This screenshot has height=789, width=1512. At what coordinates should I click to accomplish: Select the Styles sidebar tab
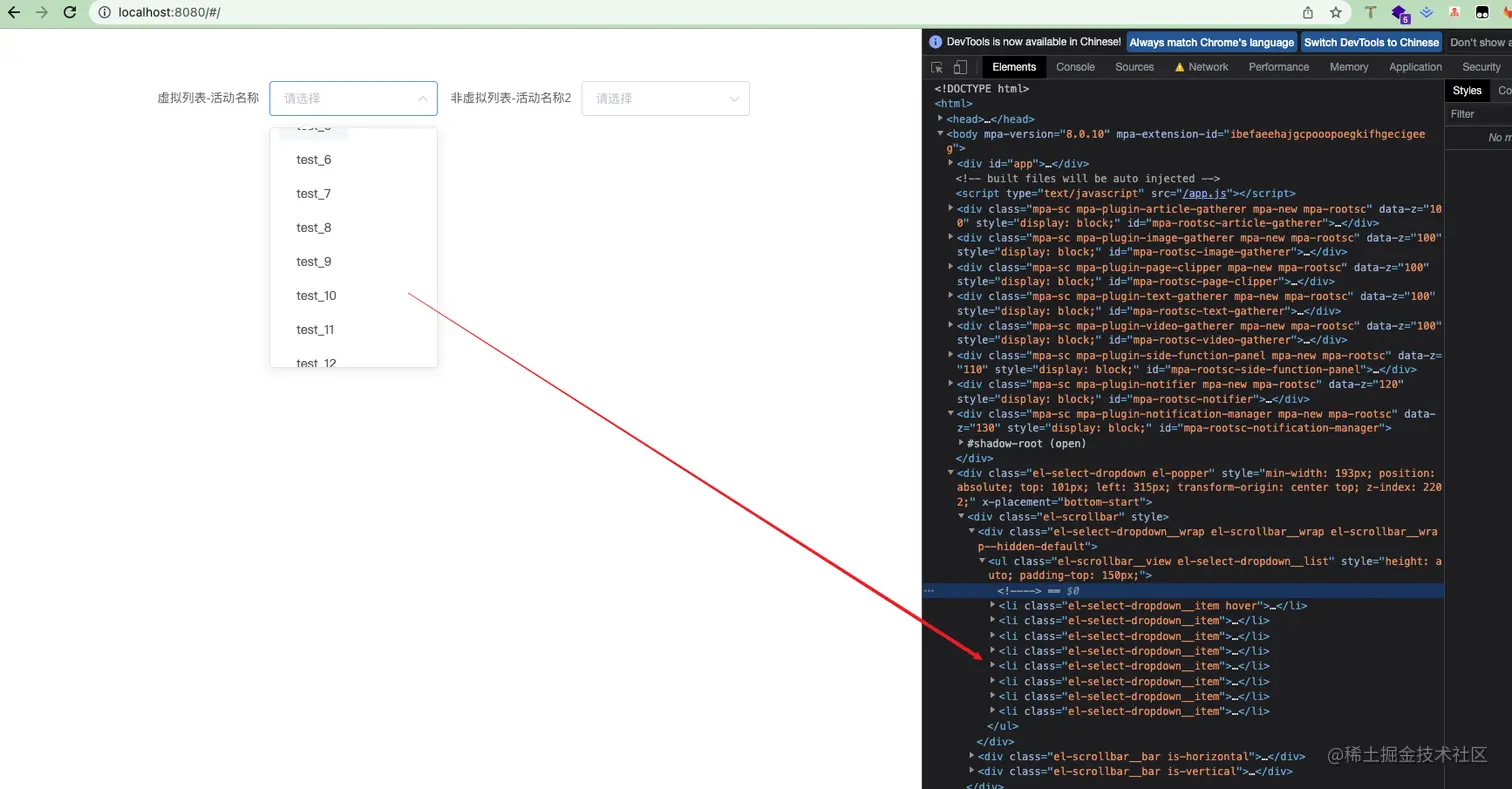pyautogui.click(x=1467, y=90)
